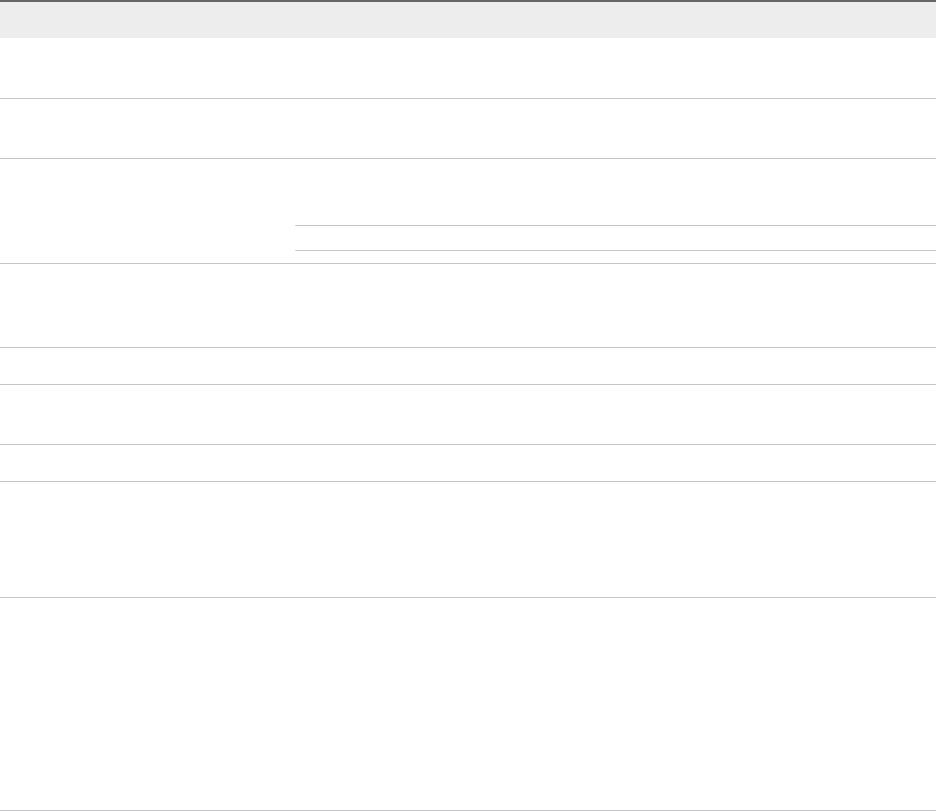Select the second empty table row

[468, 128]
